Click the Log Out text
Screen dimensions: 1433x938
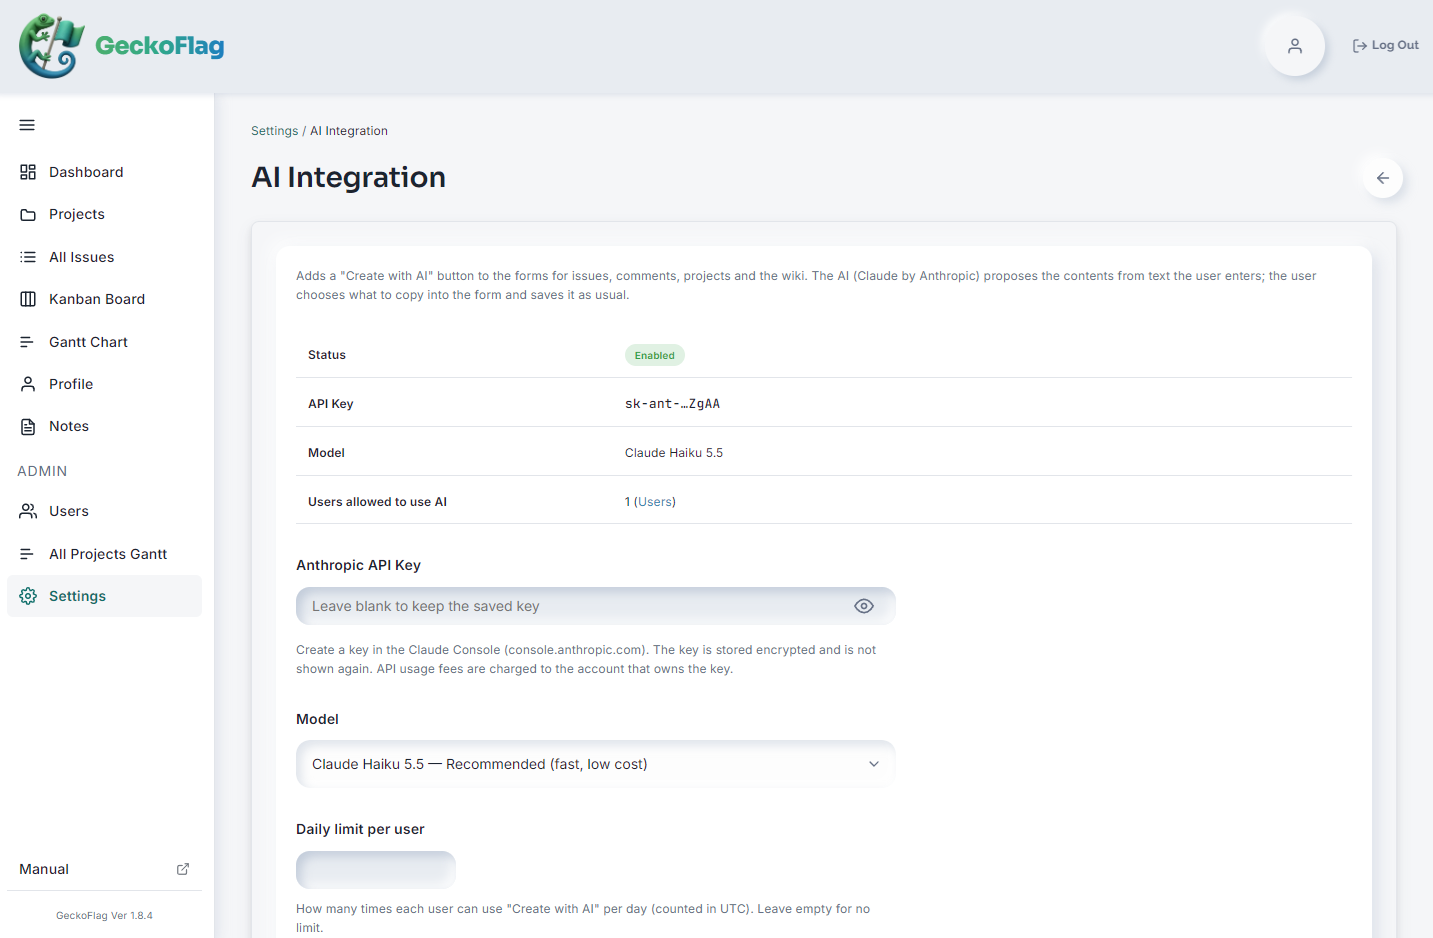(1395, 45)
